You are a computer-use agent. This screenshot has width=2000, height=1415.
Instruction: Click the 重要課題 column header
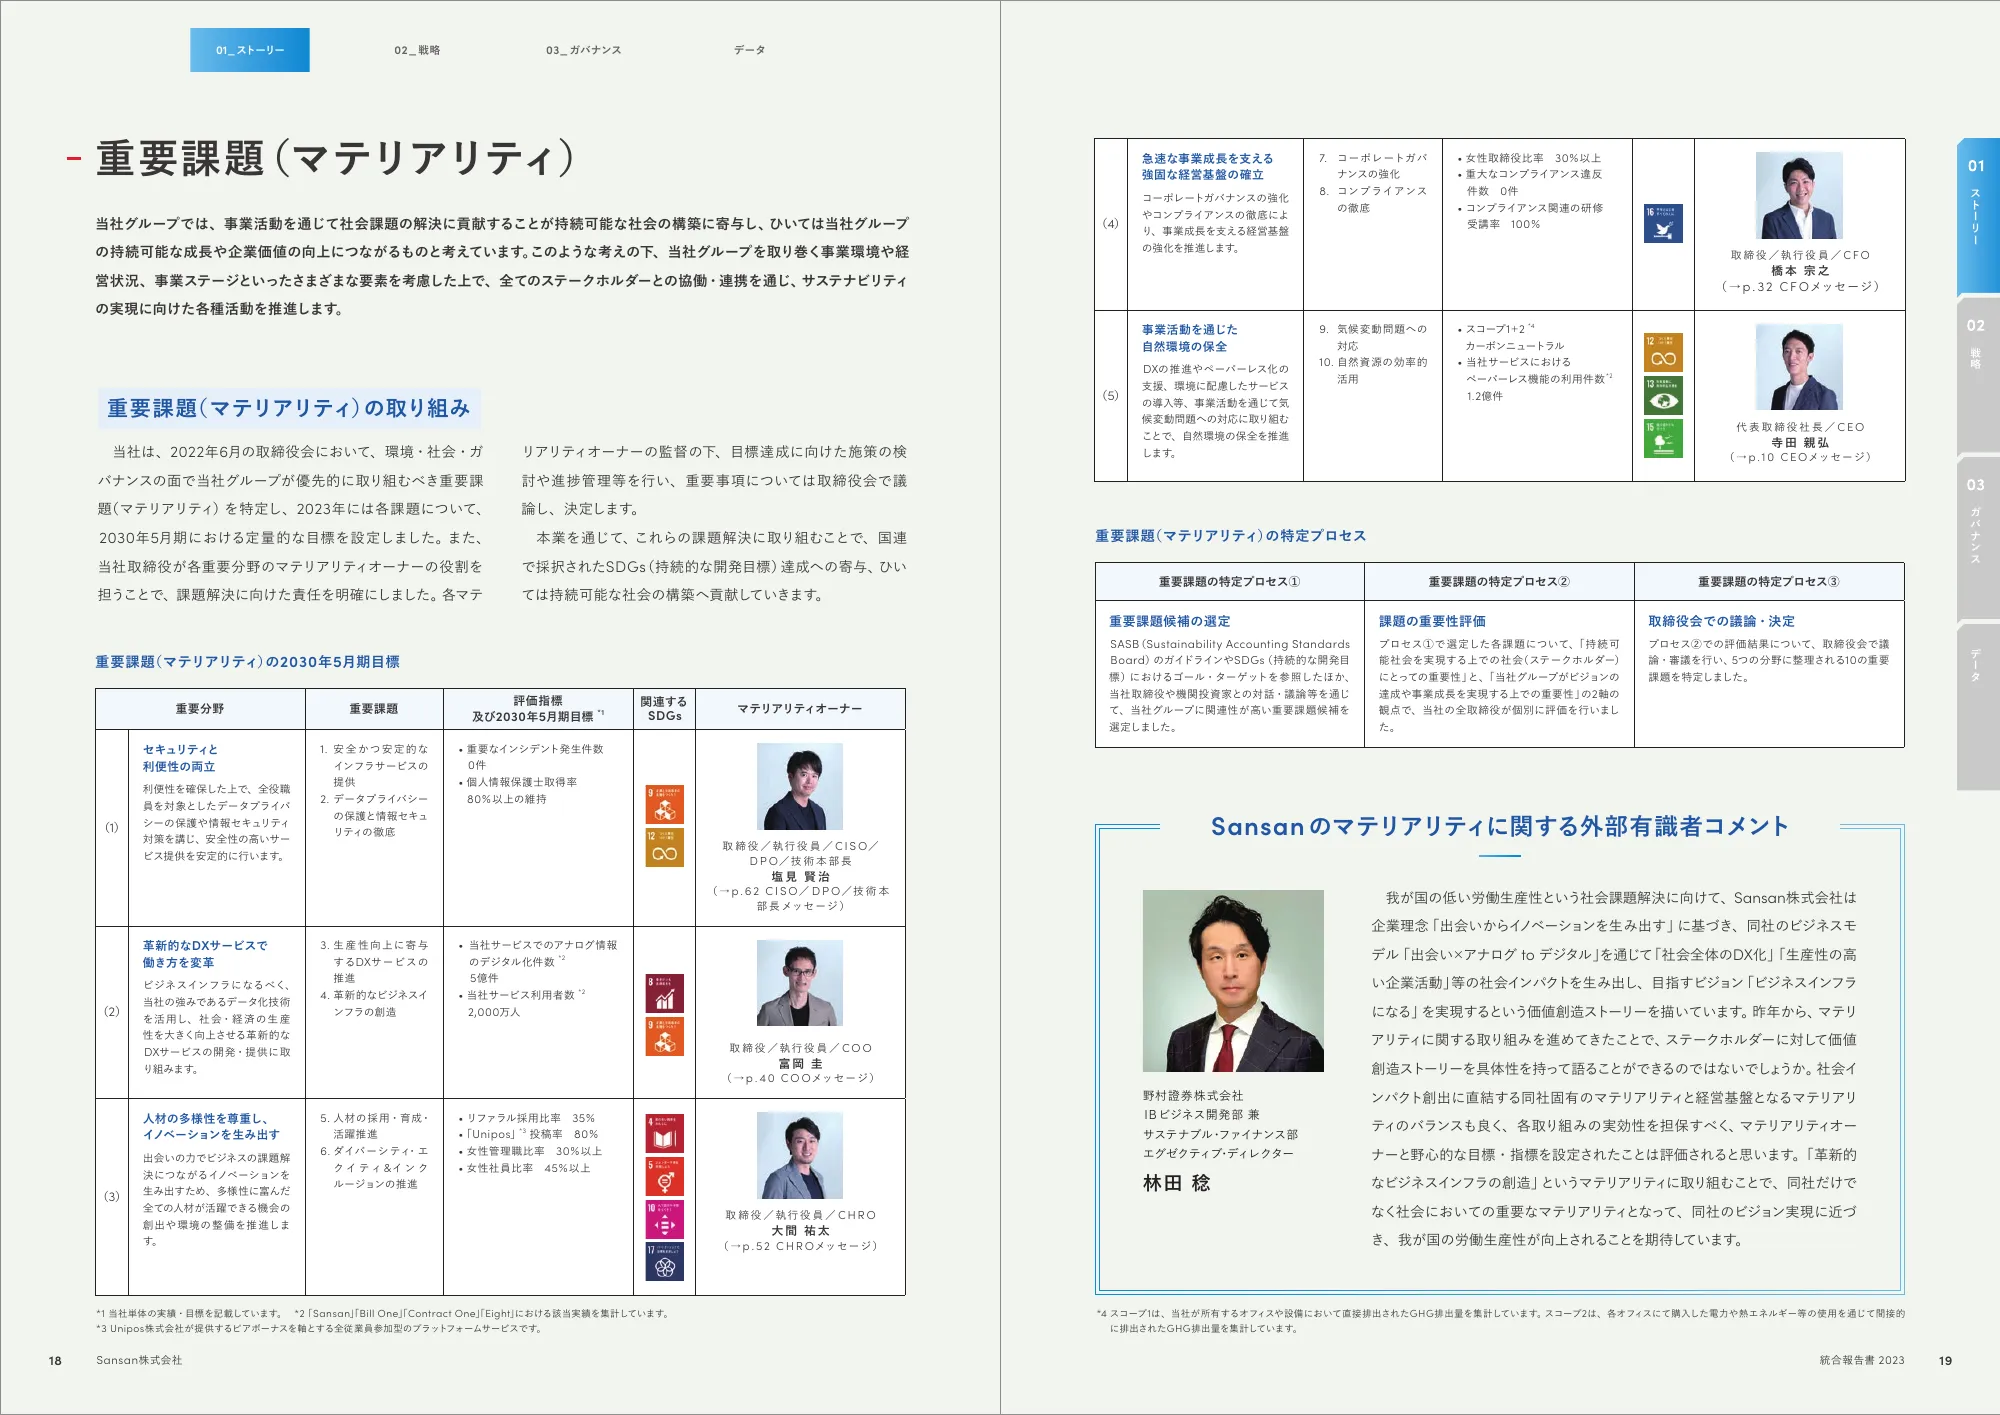pyautogui.click(x=374, y=709)
